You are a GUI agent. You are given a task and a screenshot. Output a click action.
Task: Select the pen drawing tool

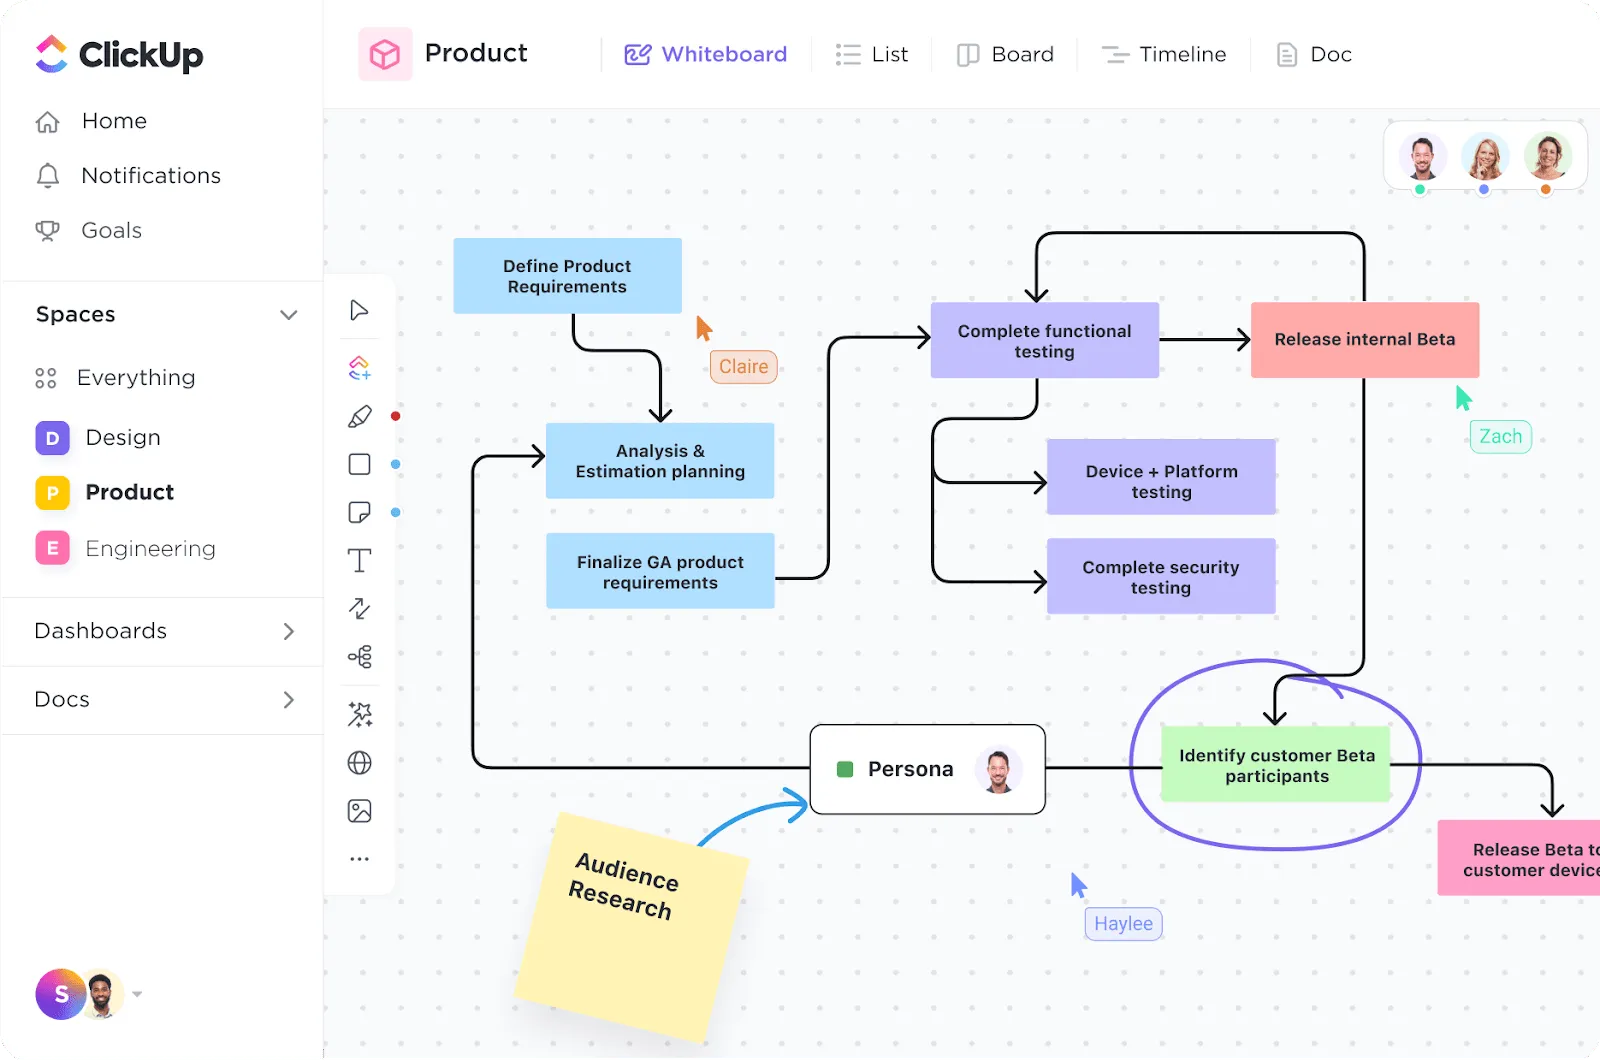click(359, 416)
